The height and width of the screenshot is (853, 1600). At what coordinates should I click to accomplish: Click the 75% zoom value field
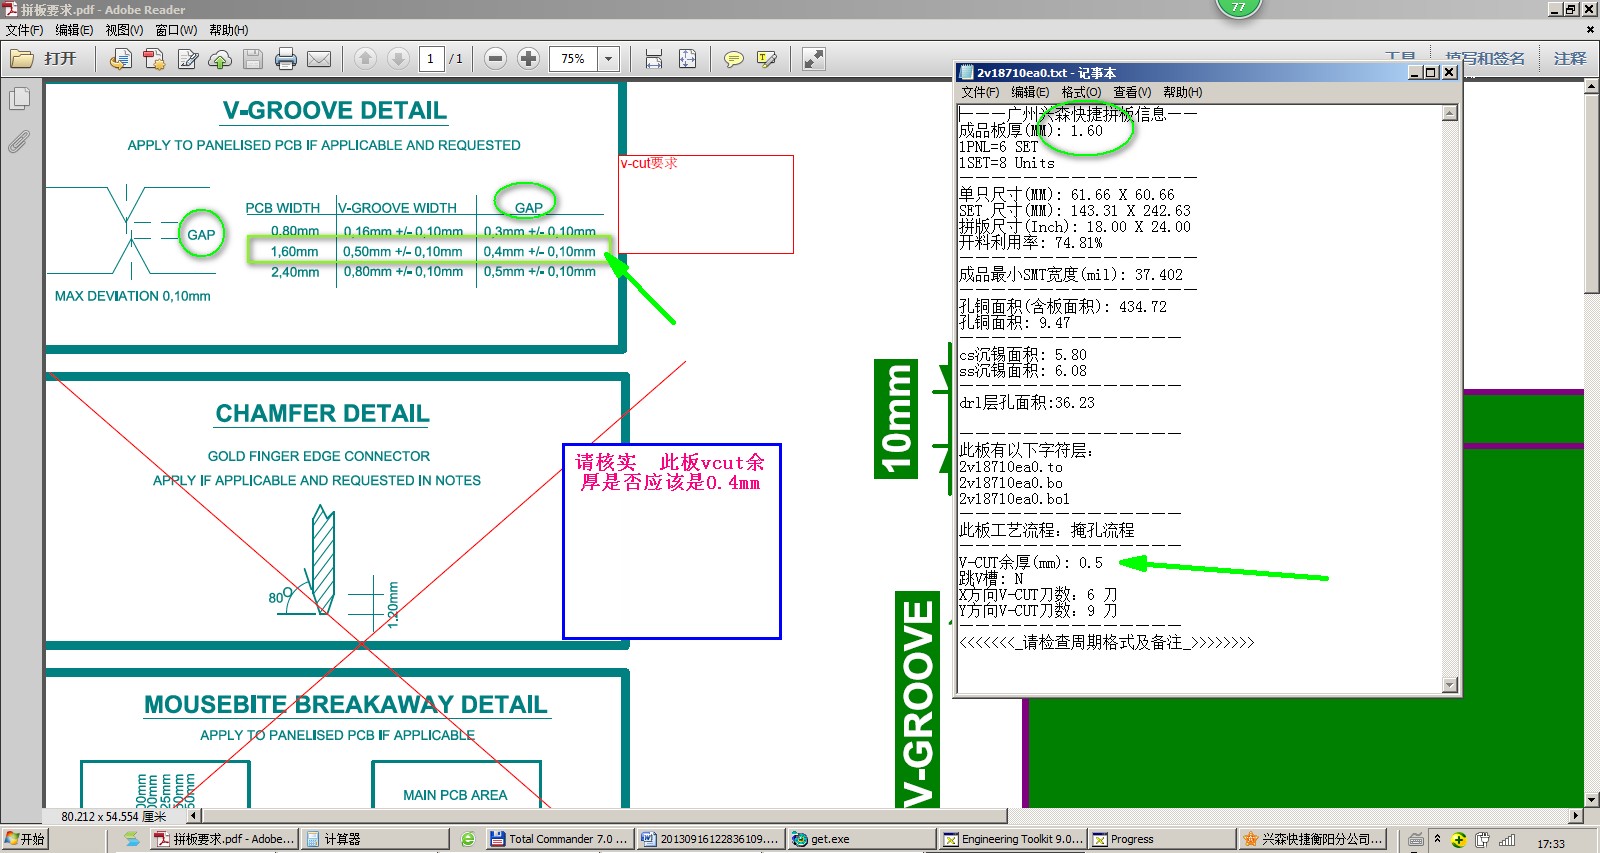click(x=573, y=59)
